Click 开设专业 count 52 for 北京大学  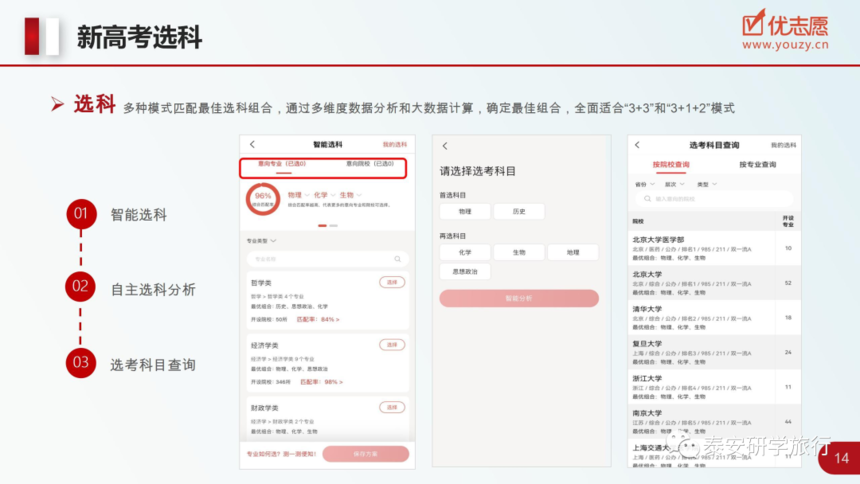pos(788,283)
